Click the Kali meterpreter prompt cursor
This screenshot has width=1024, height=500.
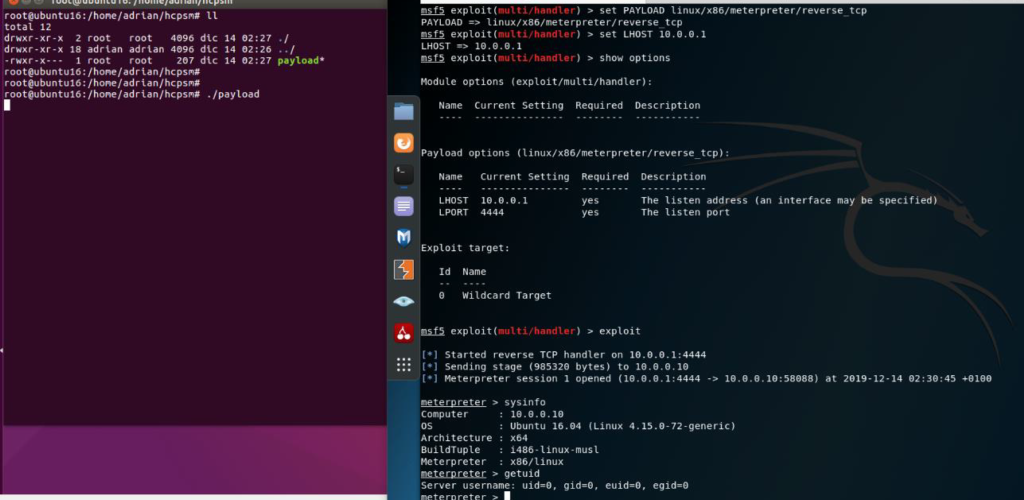pos(507,495)
